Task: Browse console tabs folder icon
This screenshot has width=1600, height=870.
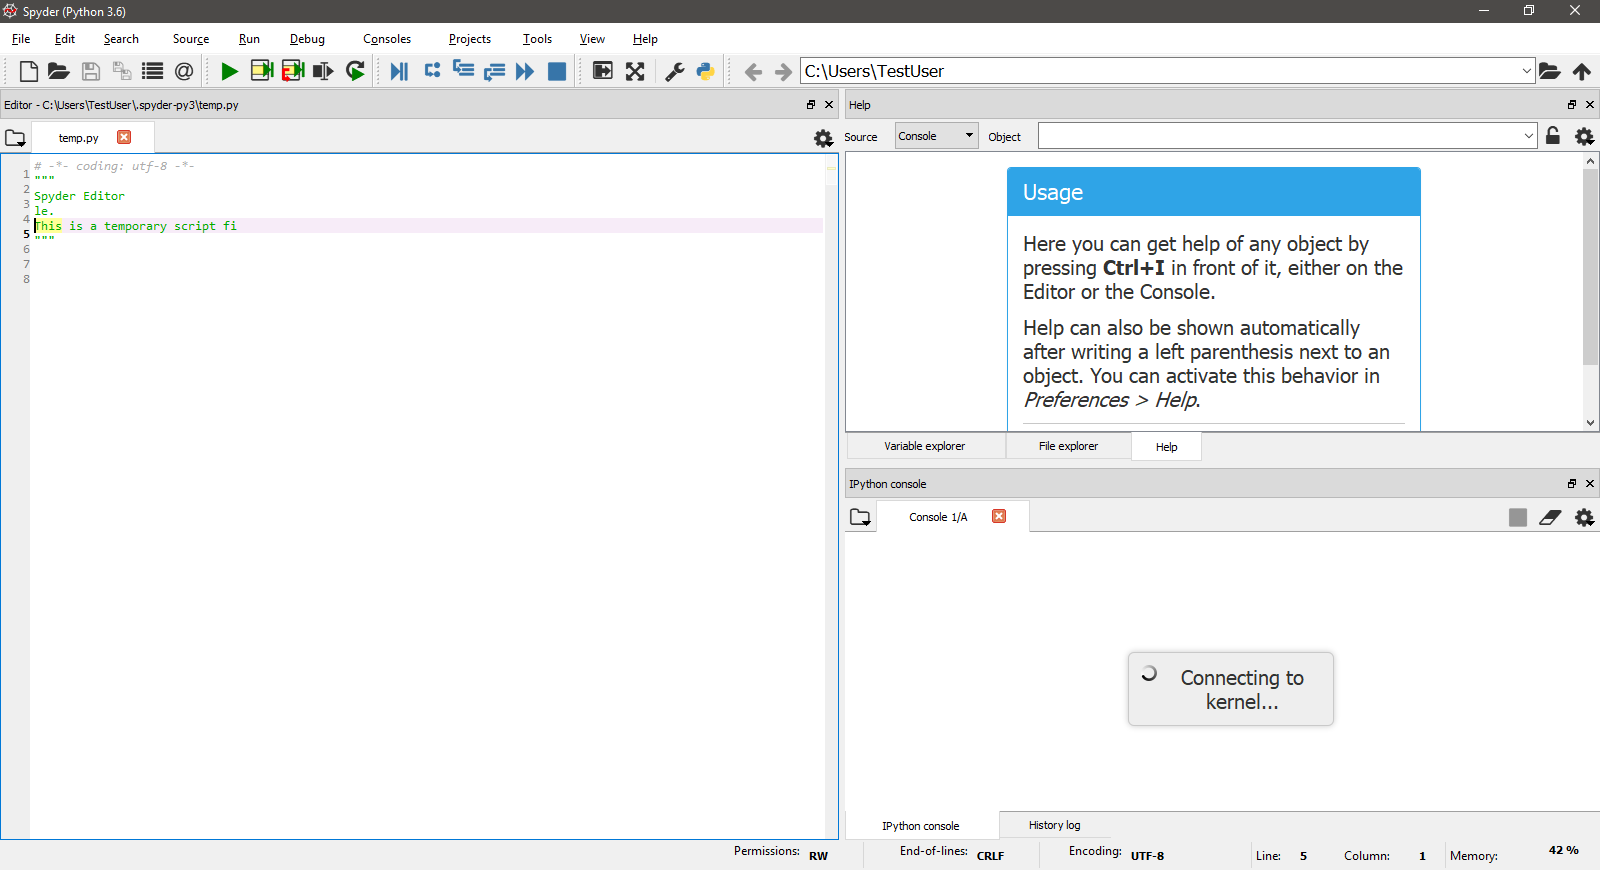Action: (x=860, y=517)
